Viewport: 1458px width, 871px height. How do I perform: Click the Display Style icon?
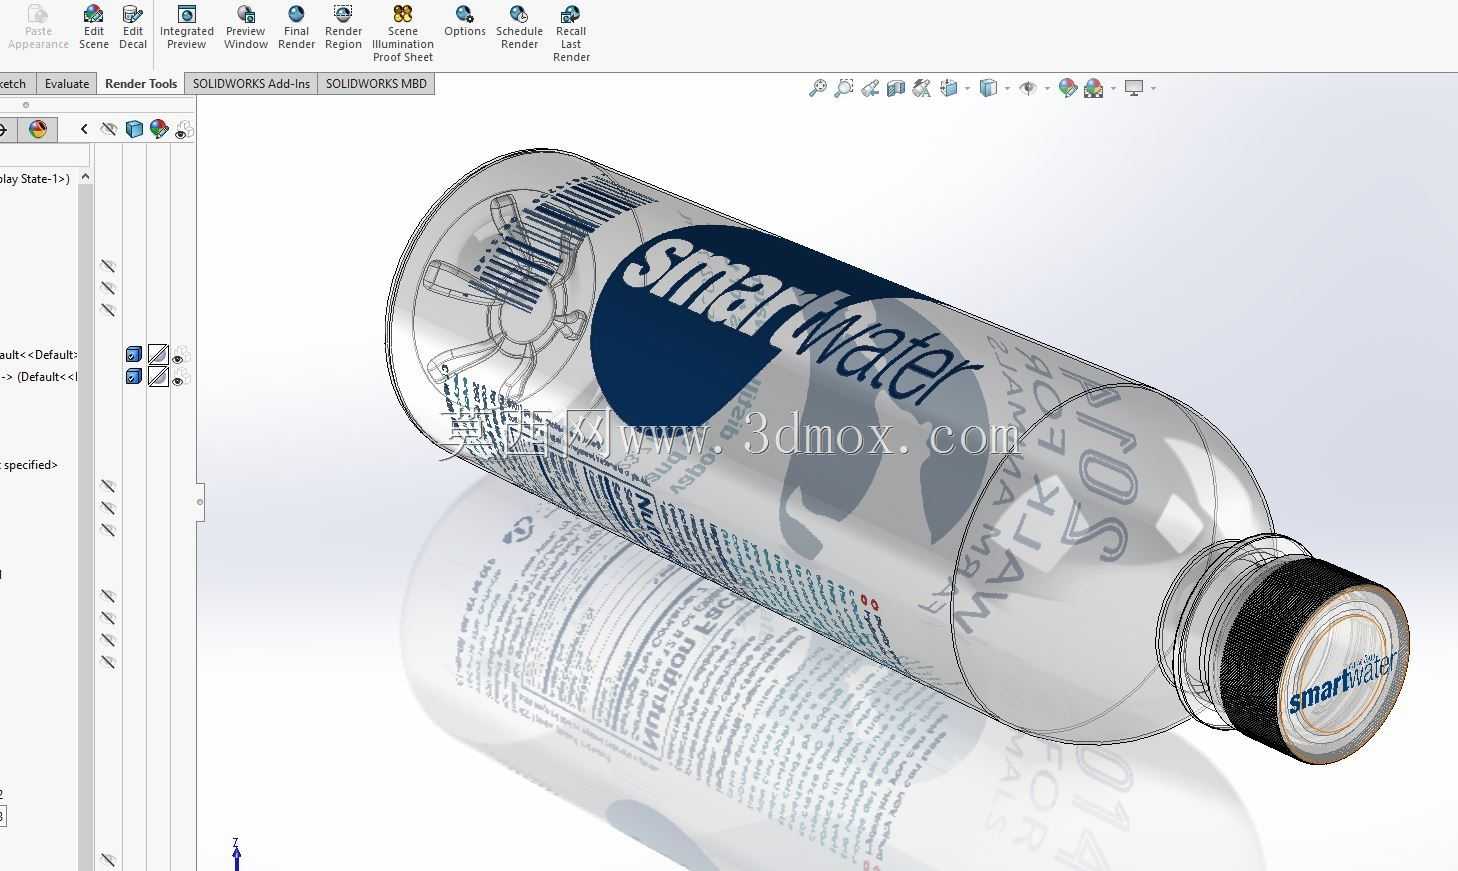click(988, 88)
